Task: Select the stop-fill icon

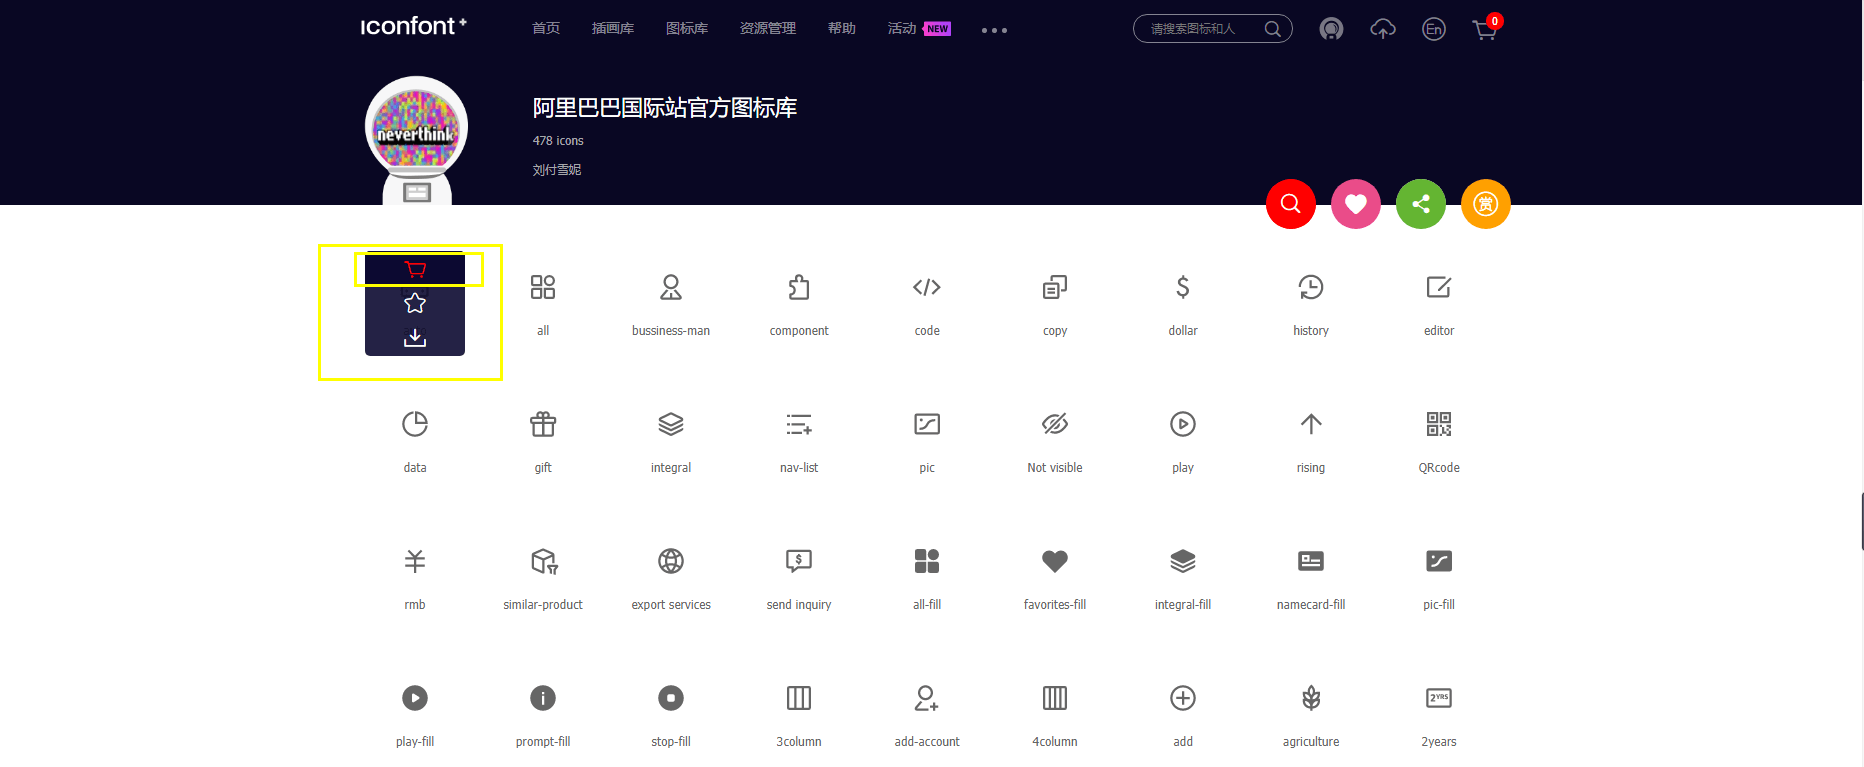Action: coord(671,698)
